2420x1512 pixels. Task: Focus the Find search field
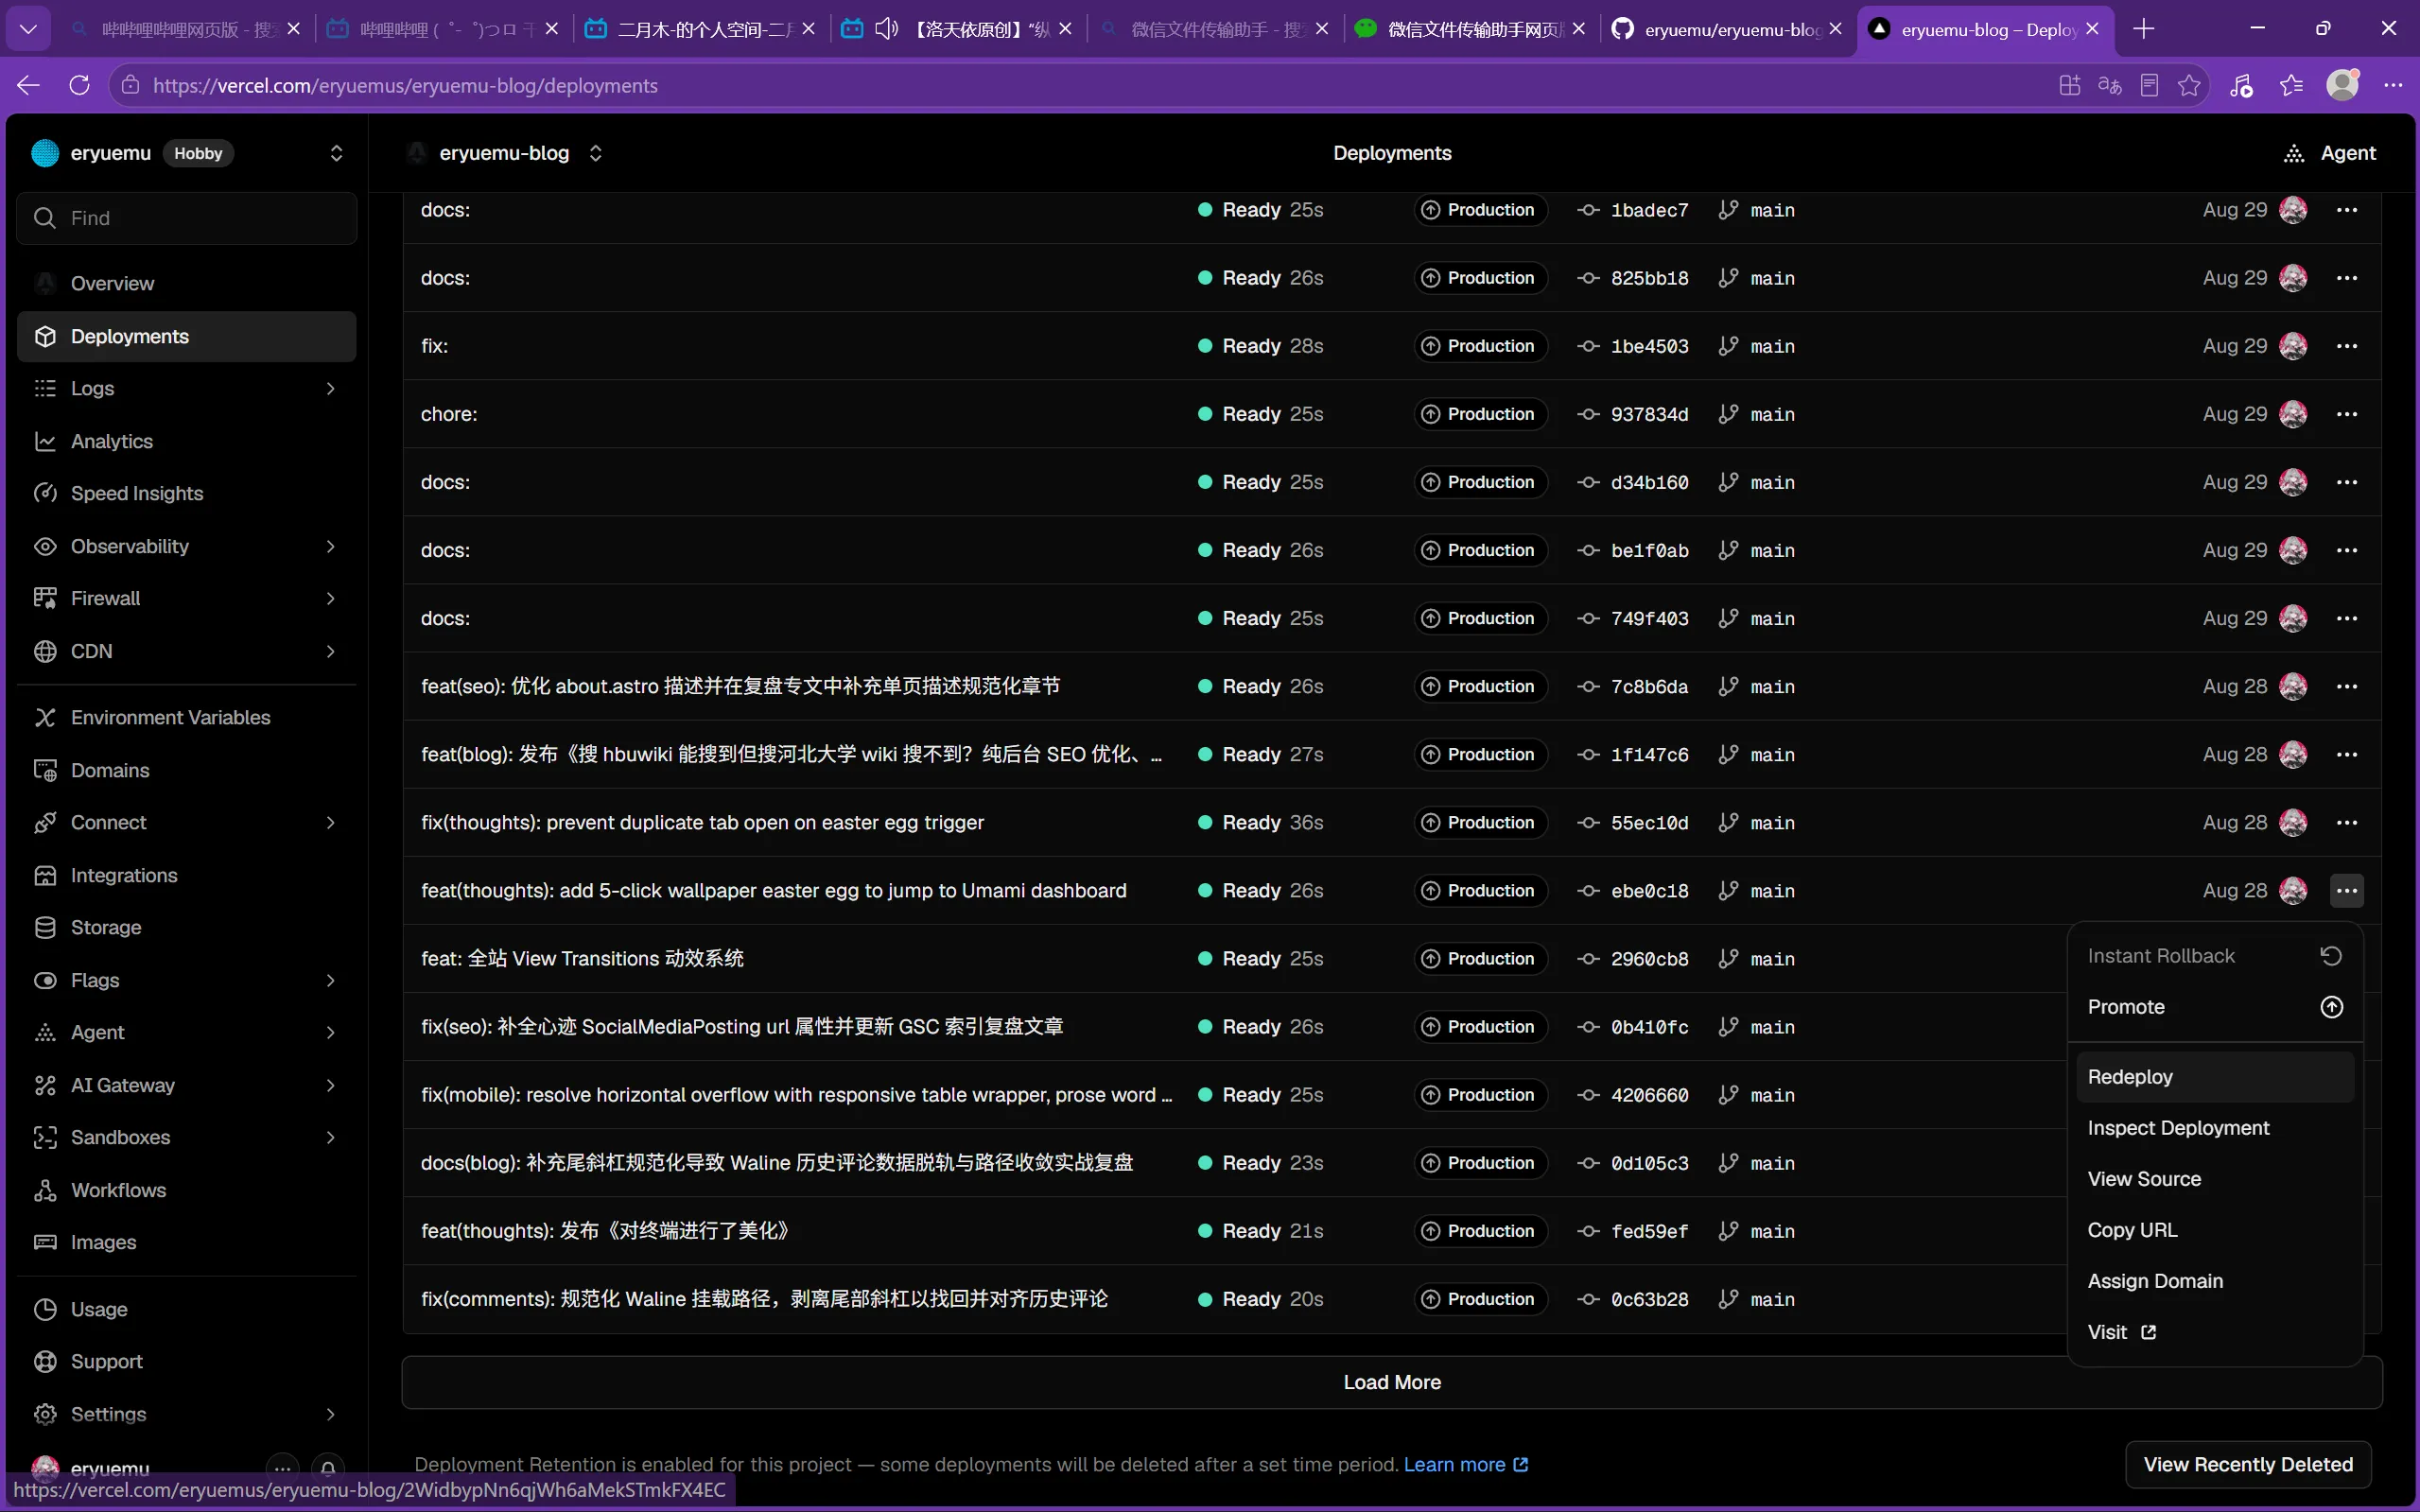[x=186, y=218]
